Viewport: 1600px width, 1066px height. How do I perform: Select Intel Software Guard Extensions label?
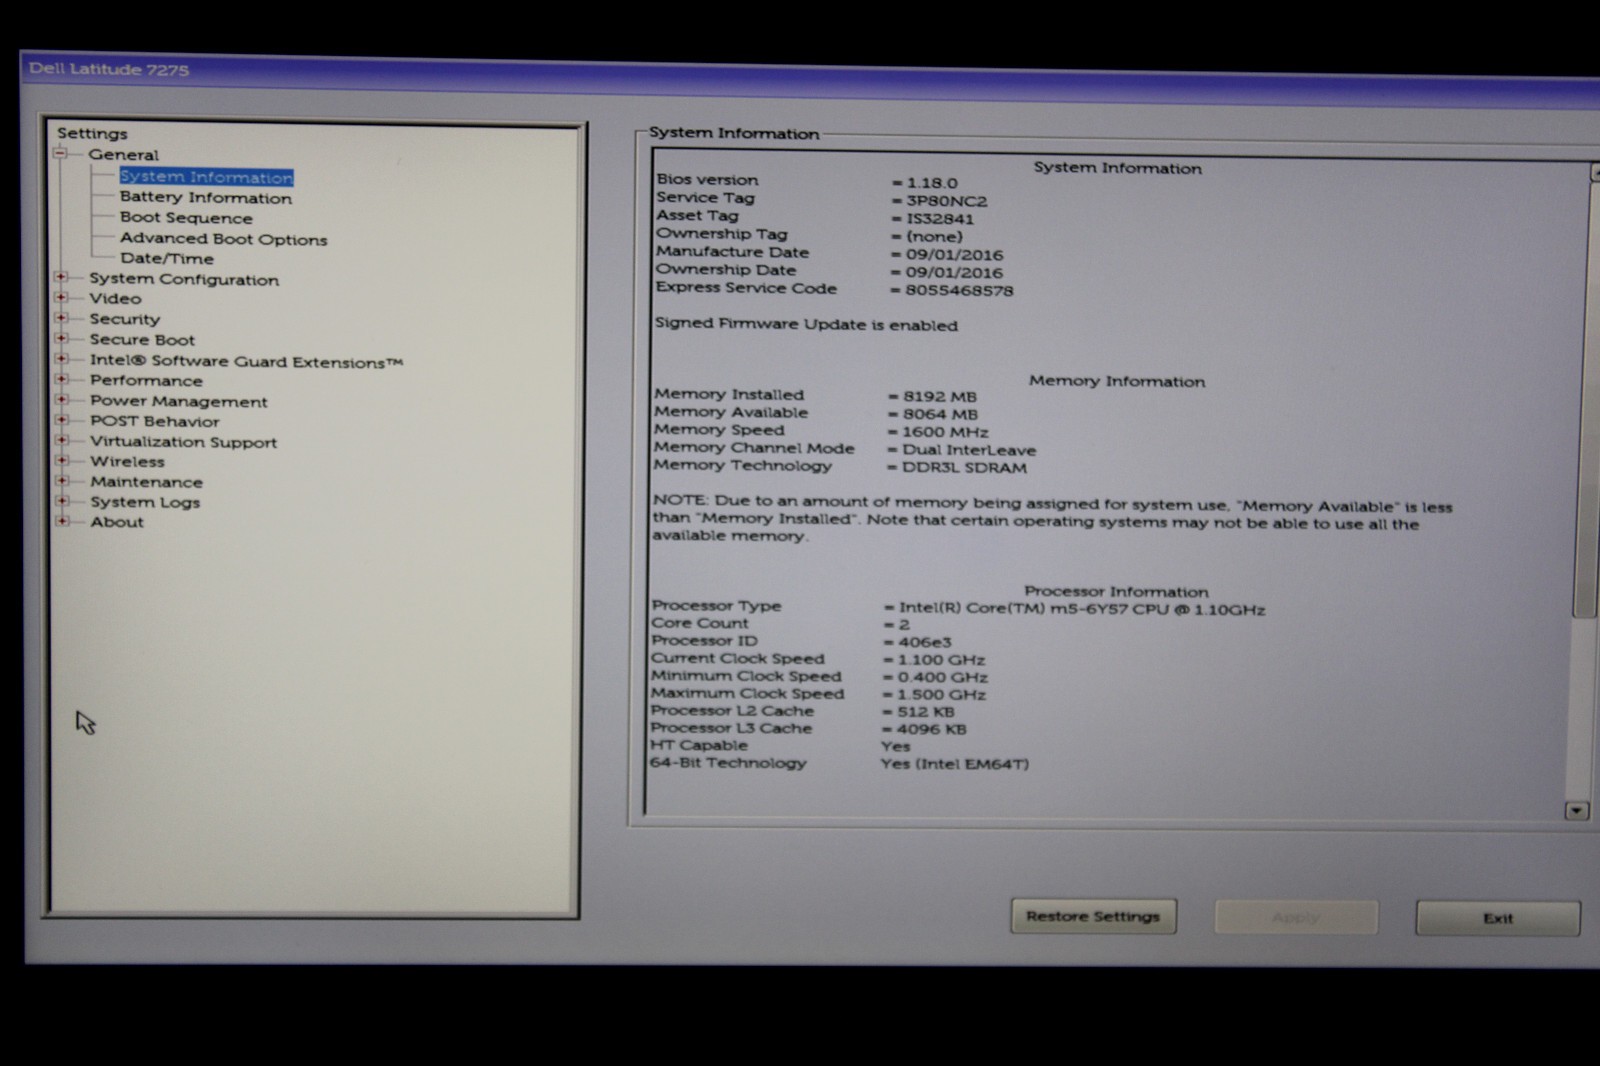point(246,361)
